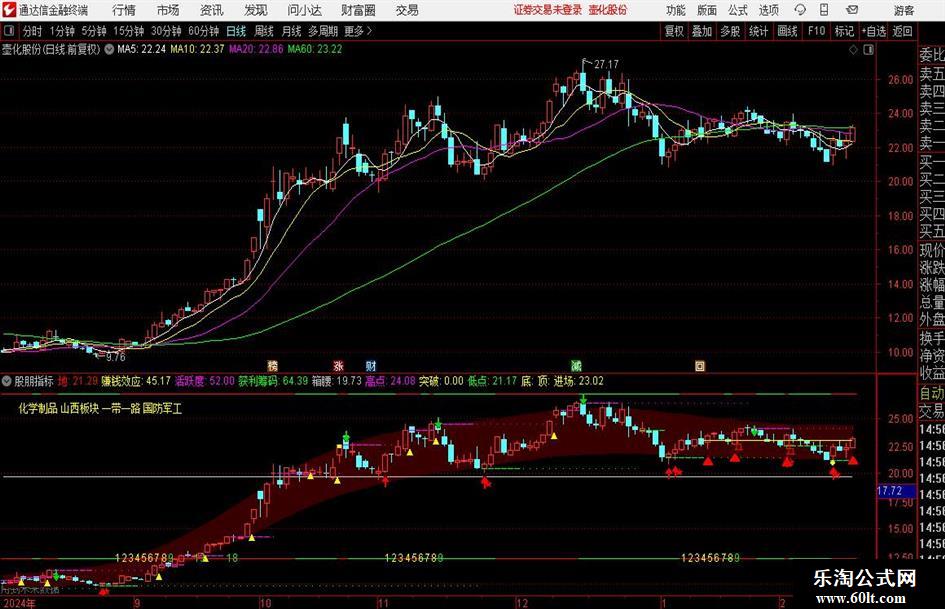The width and height of the screenshot is (945, 609).
Task: Toggle the right info panel icon
Action: coord(868,50)
